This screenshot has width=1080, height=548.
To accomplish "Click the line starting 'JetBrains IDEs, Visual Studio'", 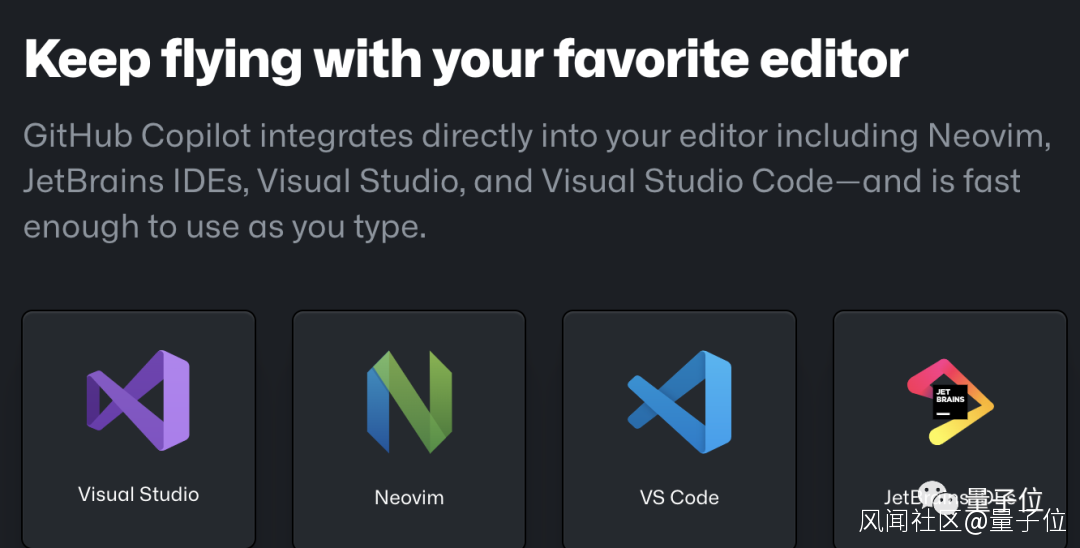I will coord(521,181).
